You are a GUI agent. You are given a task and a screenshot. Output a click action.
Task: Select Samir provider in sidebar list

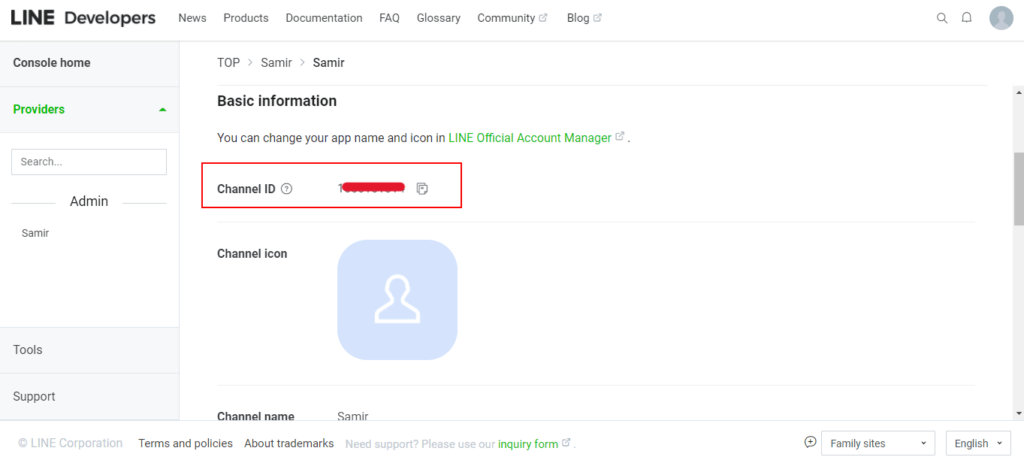tap(35, 233)
